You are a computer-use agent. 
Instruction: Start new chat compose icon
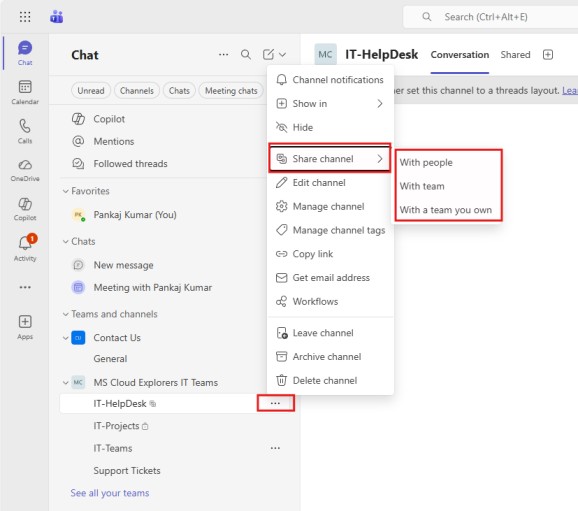[x=268, y=55]
